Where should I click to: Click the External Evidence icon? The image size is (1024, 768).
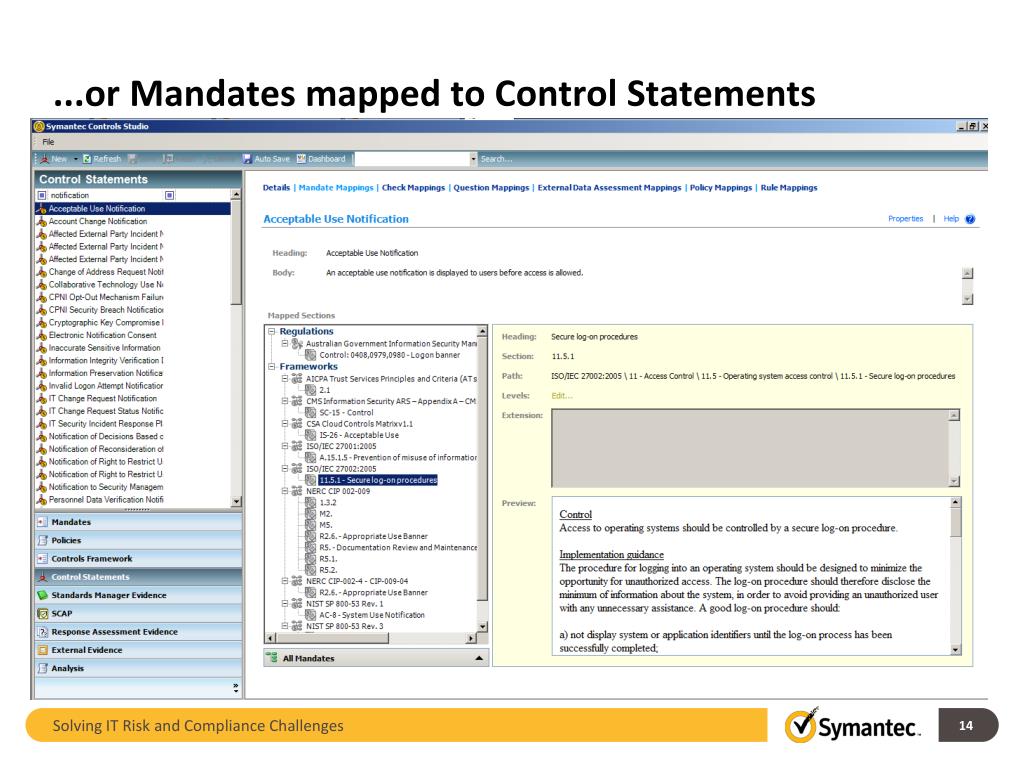[43, 650]
